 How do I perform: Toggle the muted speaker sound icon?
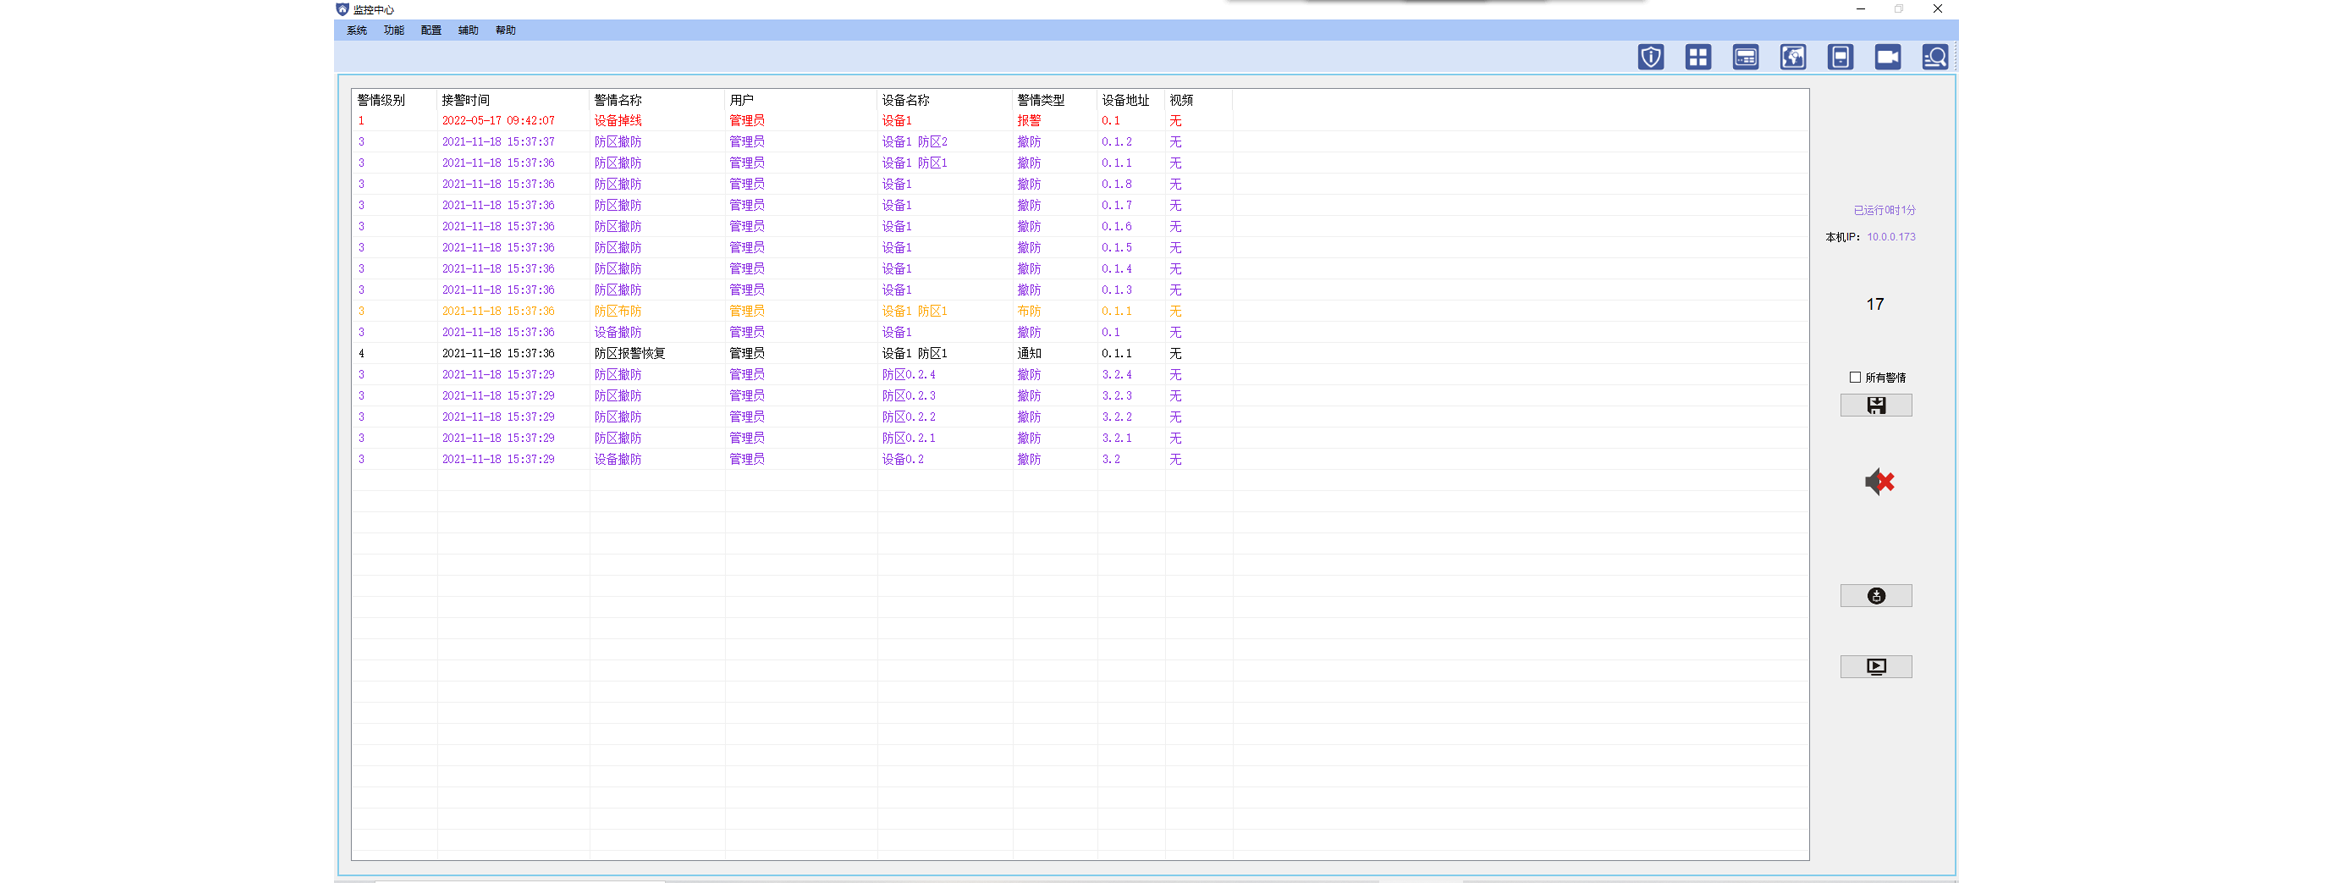1879,482
